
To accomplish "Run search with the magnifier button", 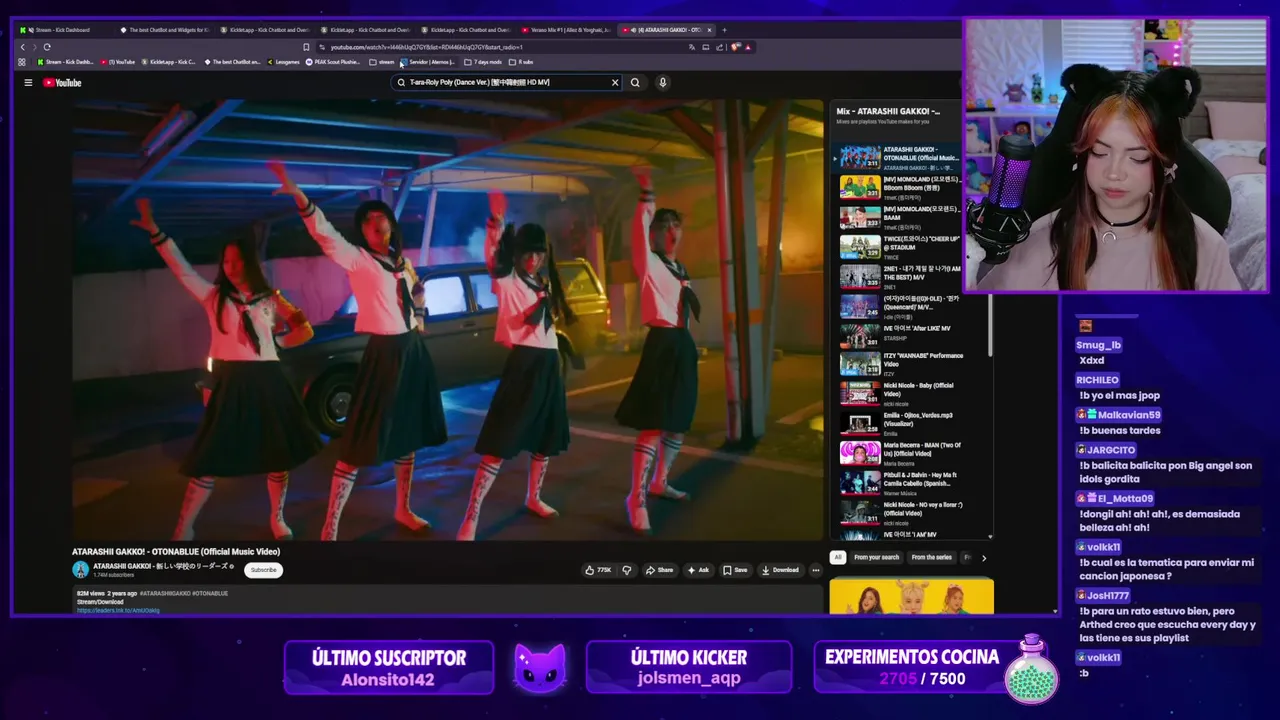I will pos(635,83).
